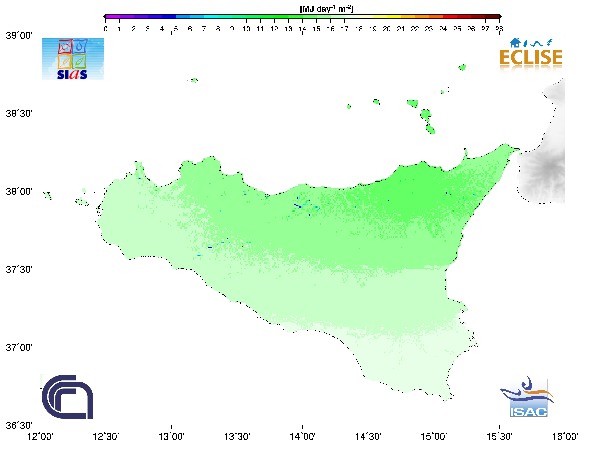Click the SIAS logo

pyautogui.click(x=73, y=59)
